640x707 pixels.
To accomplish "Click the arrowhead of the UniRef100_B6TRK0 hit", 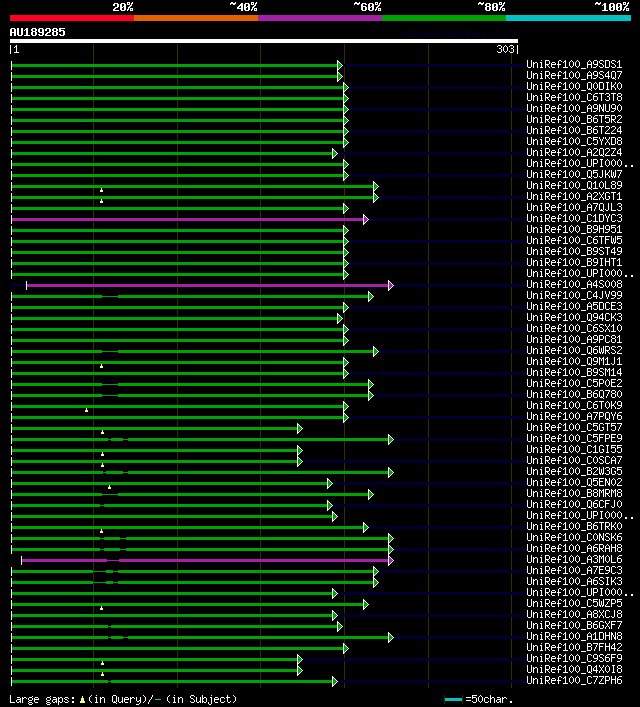I will point(366,528).
